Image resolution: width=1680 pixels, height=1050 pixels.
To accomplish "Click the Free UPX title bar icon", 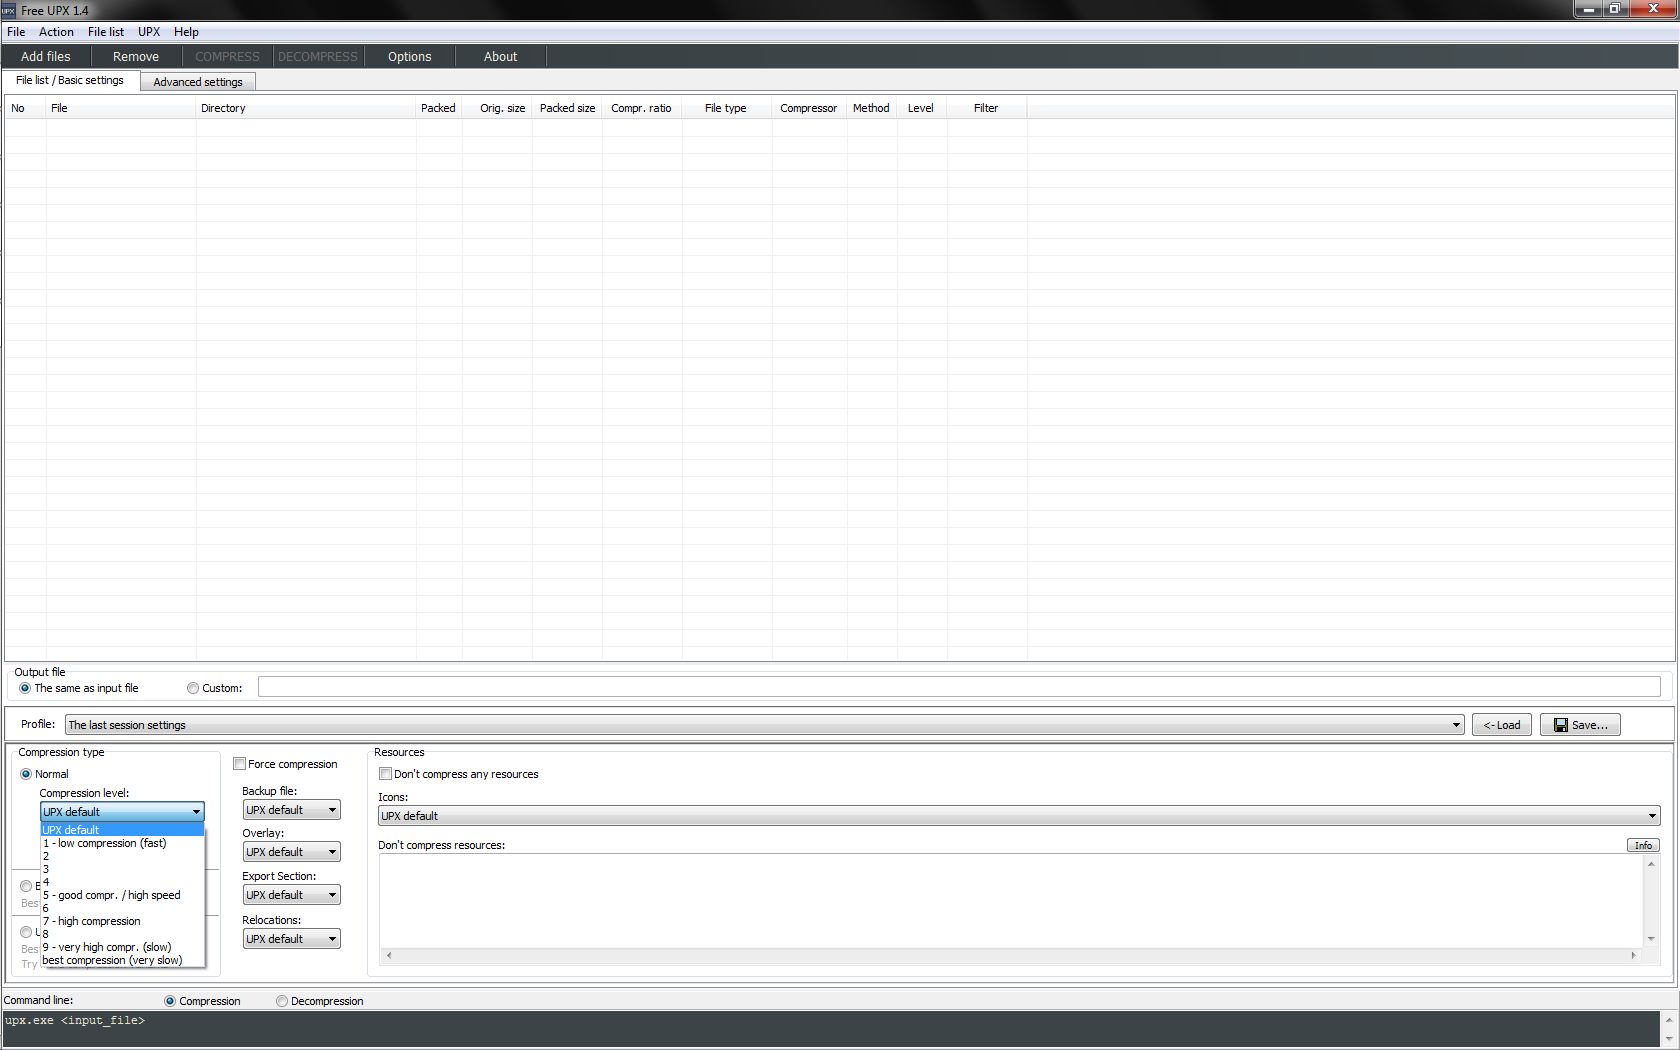I will [x=9, y=10].
